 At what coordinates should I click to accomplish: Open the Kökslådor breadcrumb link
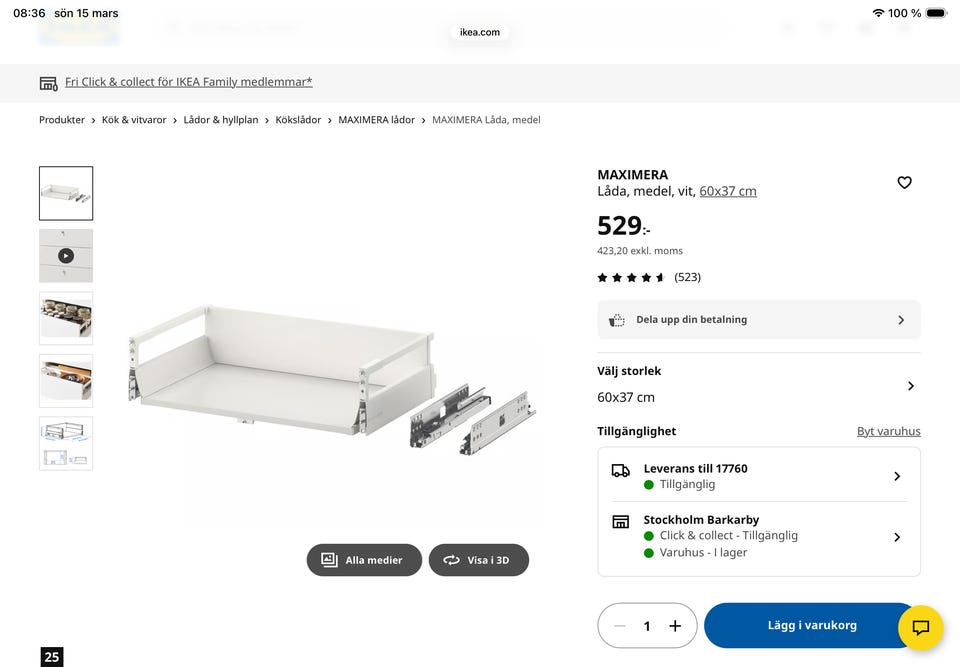pyautogui.click(x=298, y=120)
